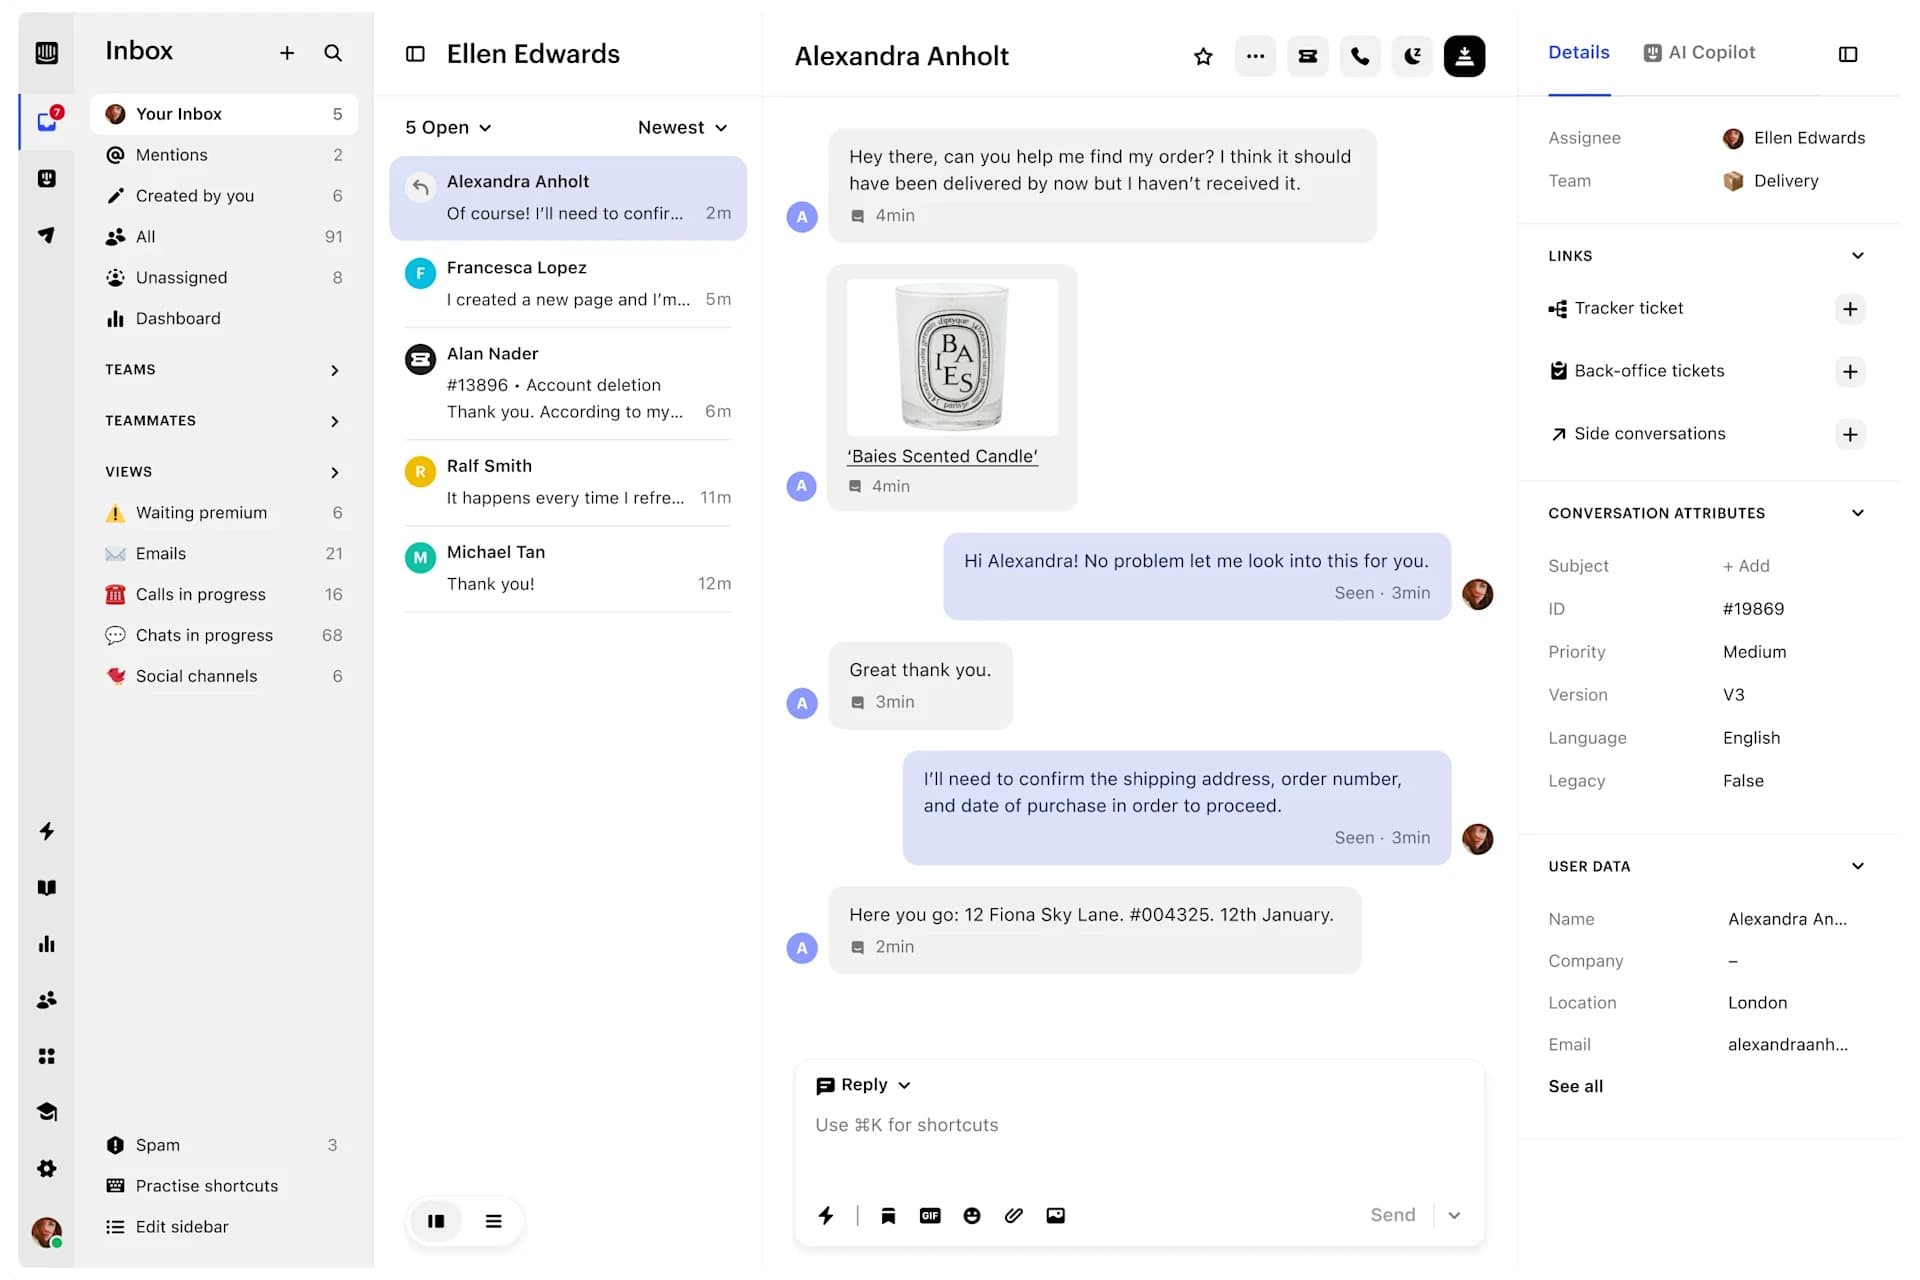Open the Newest sort order dropdown
The image size is (1920, 1280).
[682, 127]
